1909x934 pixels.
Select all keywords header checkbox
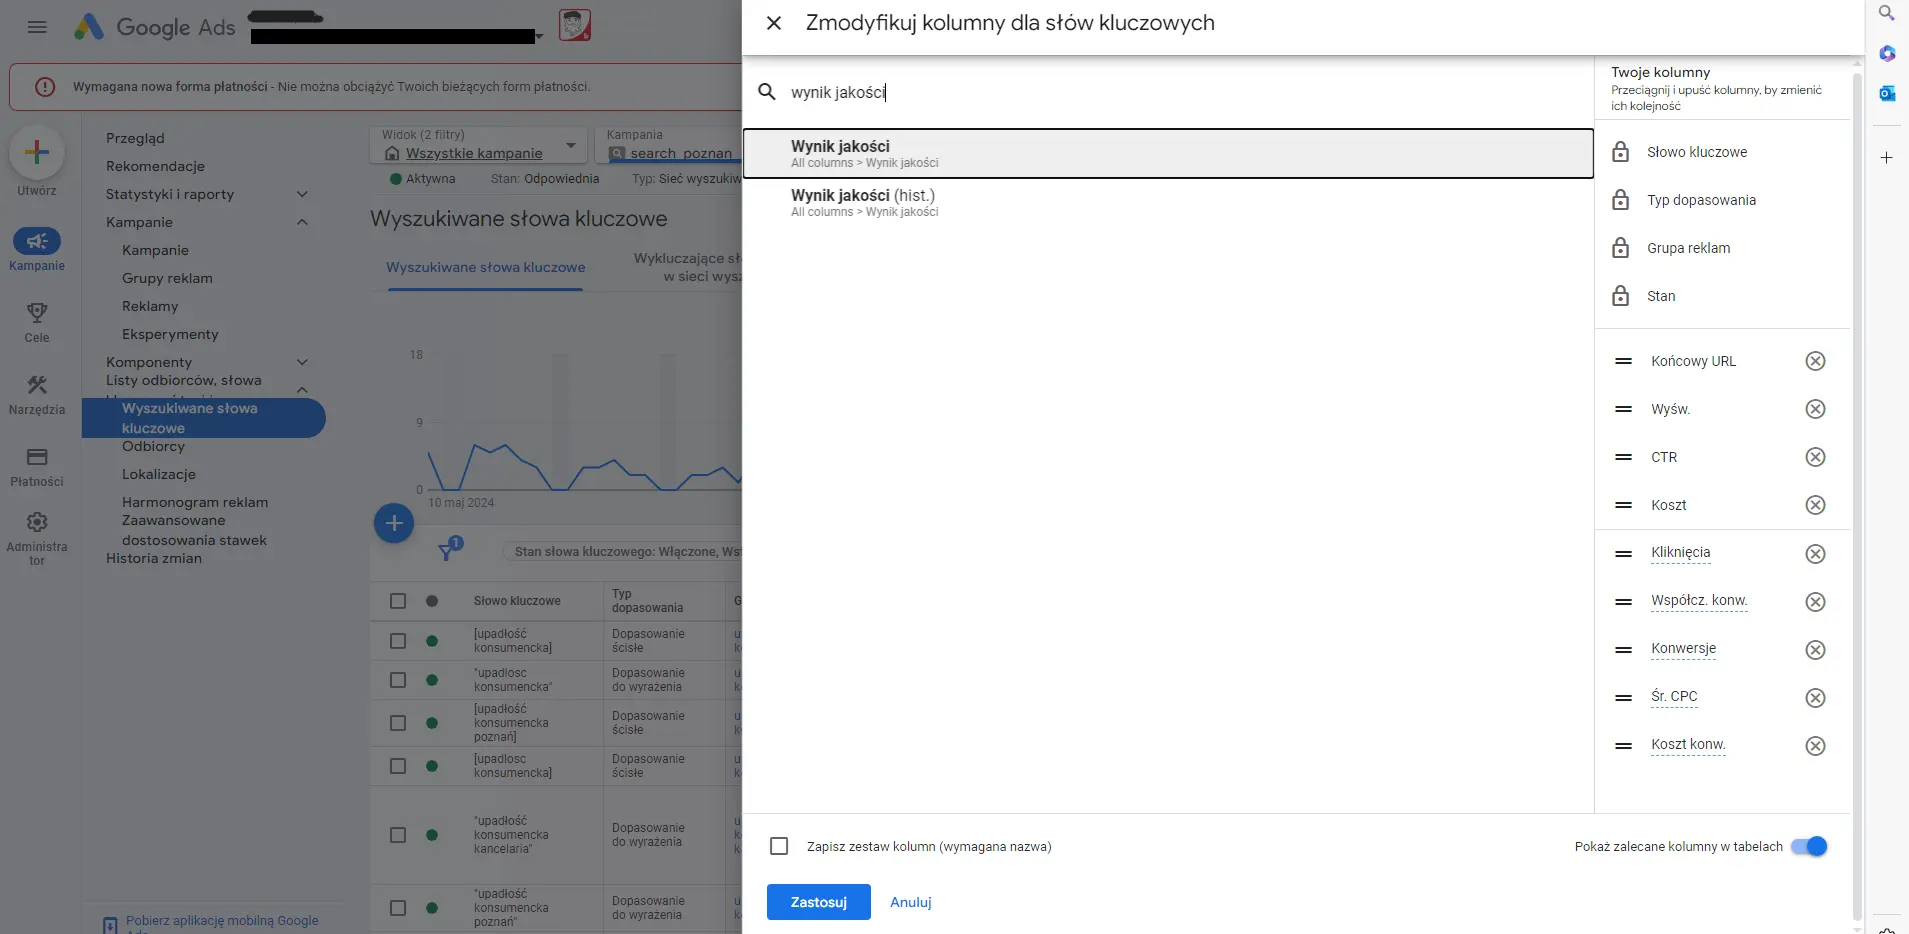click(x=398, y=601)
